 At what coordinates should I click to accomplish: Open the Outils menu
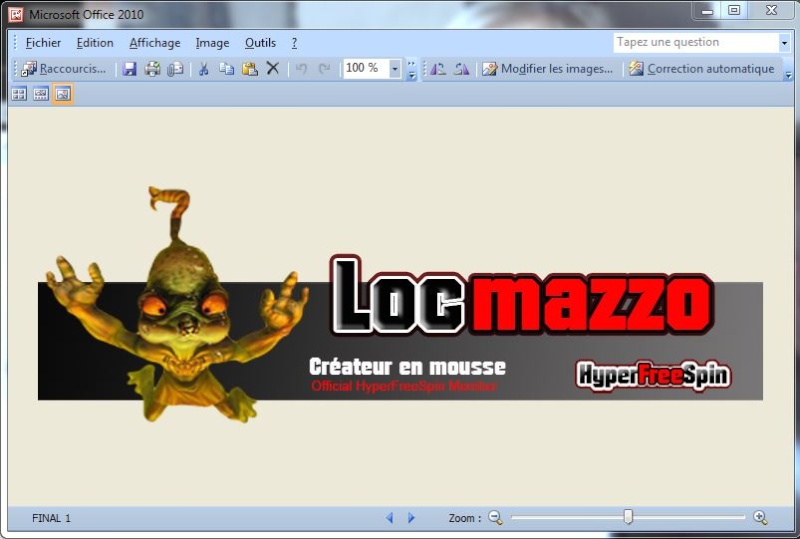pos(260,43)
